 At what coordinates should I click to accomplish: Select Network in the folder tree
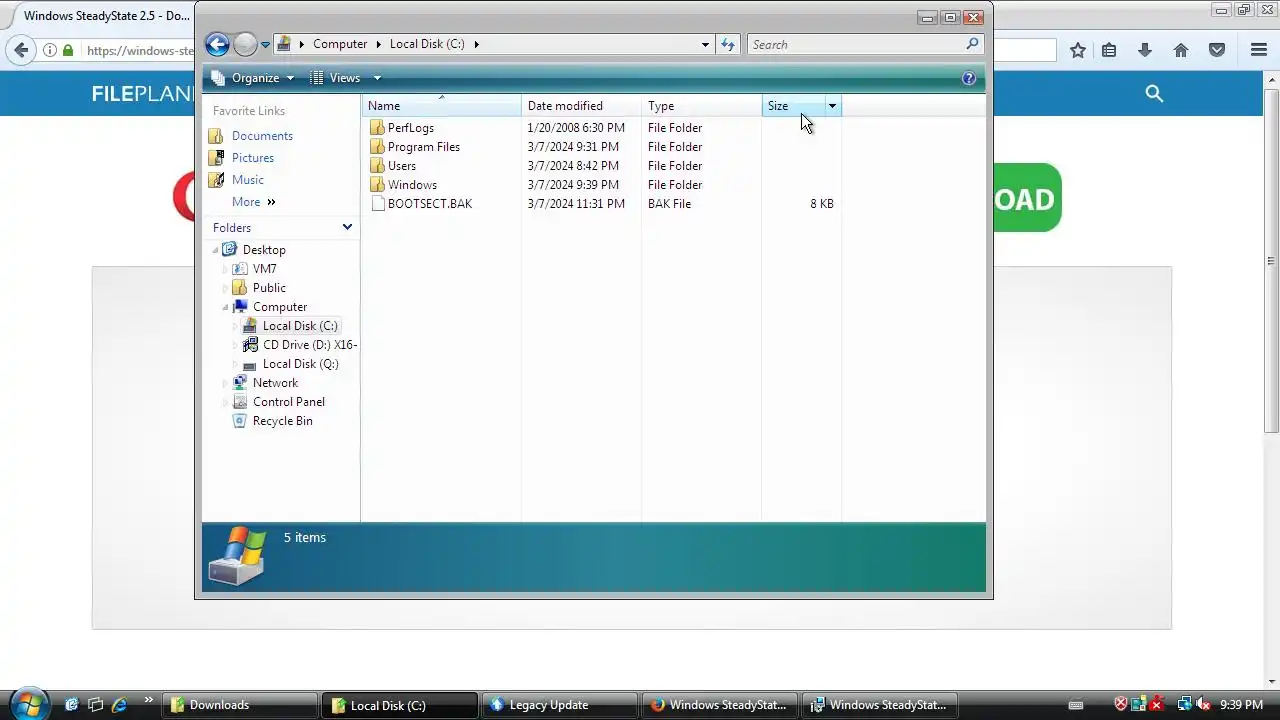coord(275,383)
